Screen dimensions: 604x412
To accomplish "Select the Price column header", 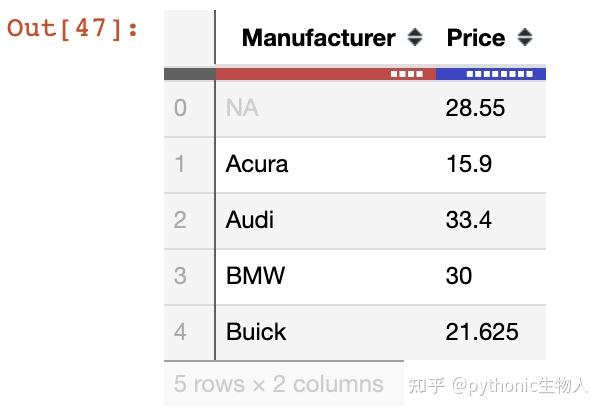I will tap(476, 39).
